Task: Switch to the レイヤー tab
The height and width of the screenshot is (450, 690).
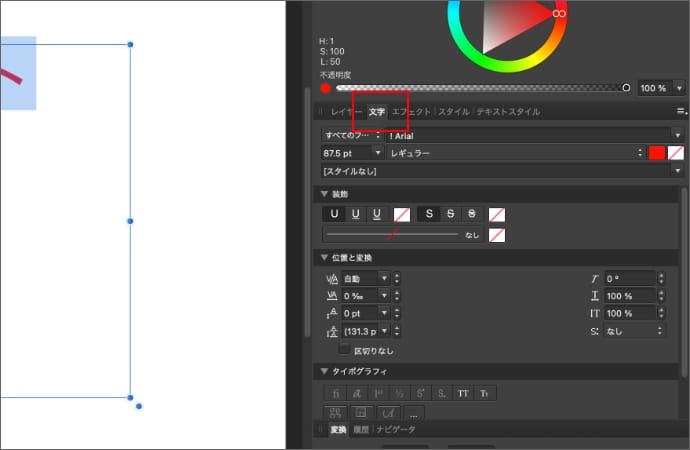Action: click(346, 112)
